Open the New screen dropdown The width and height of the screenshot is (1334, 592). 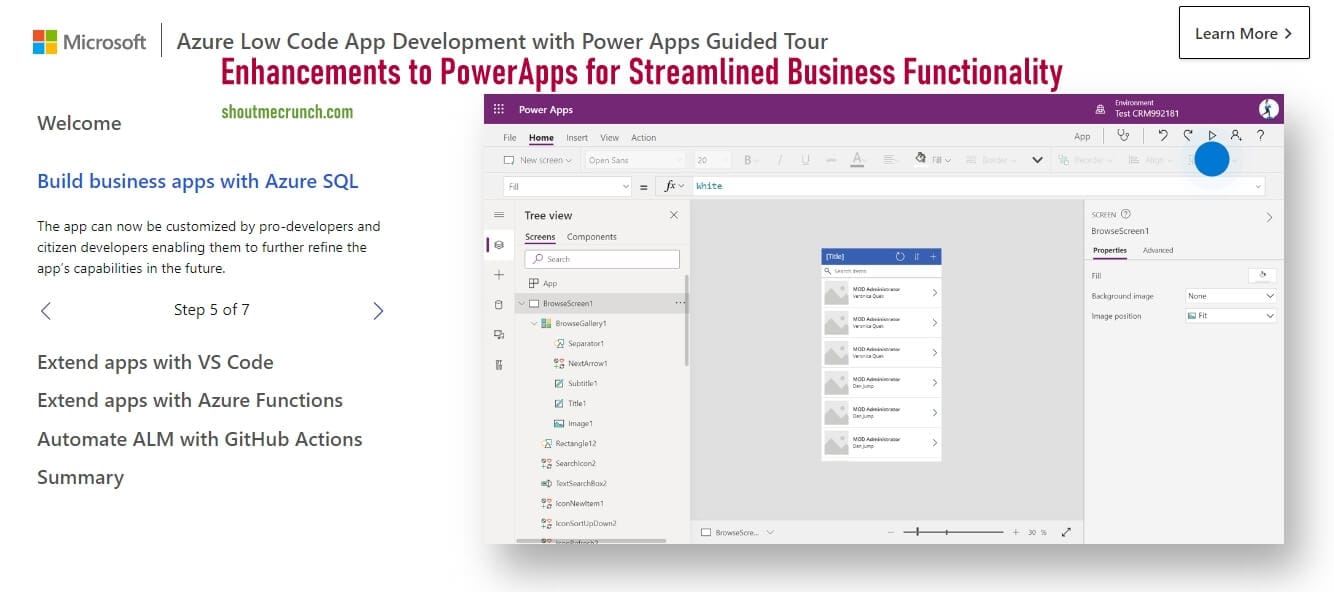click(538, 160)
